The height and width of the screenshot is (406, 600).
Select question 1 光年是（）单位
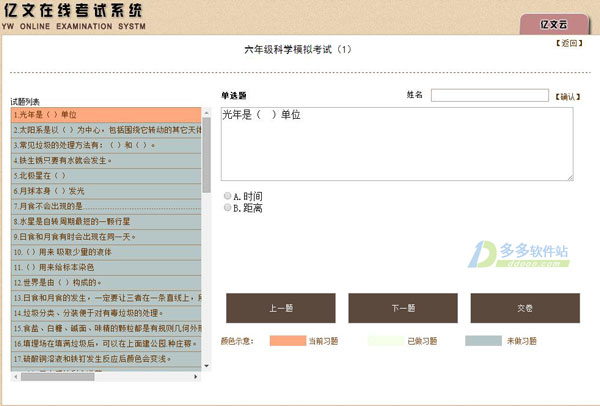(106, 115)
